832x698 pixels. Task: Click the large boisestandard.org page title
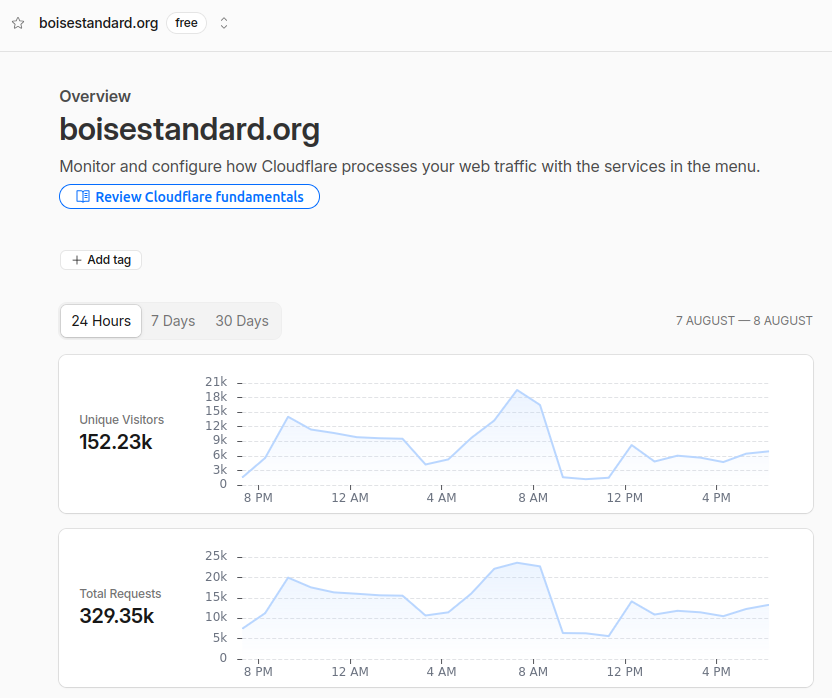pyautogui.click(x=189, y=130)
